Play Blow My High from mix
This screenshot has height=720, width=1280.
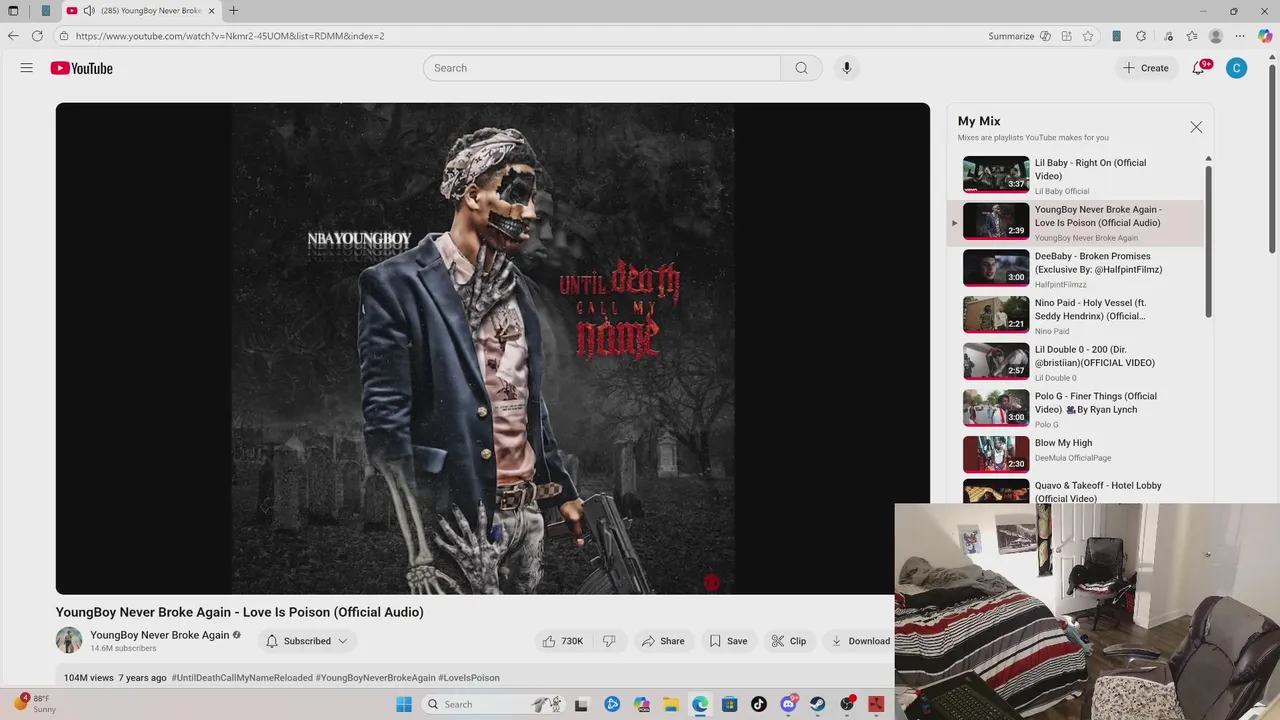tap(1076, 454)
